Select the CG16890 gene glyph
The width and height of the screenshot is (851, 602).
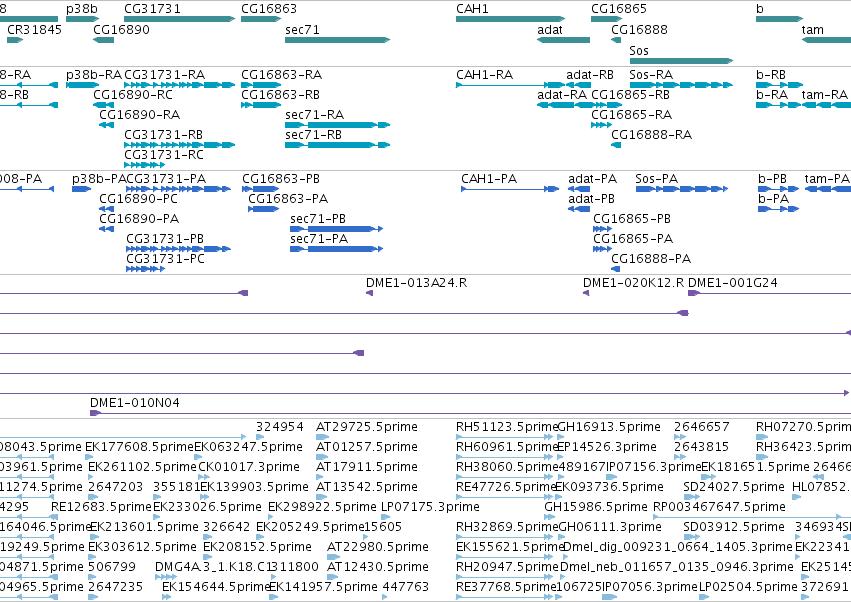(104, 40)
